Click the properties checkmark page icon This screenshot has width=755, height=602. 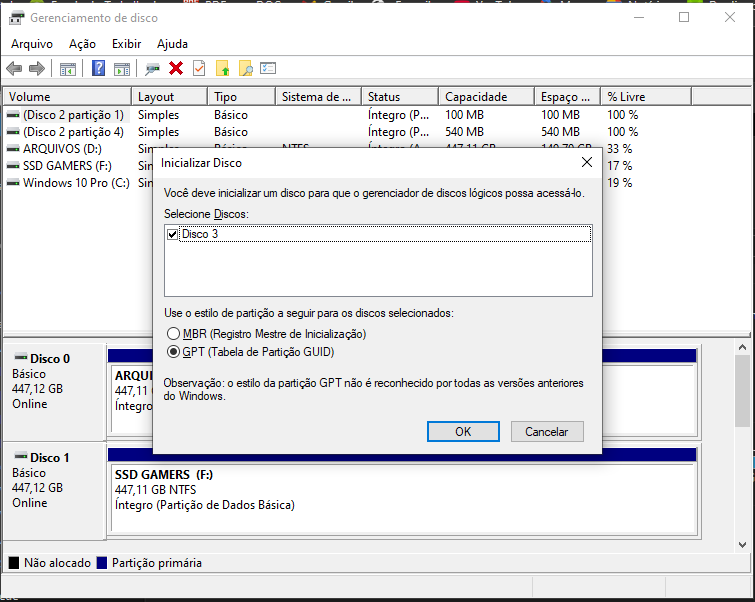(199, 69)
